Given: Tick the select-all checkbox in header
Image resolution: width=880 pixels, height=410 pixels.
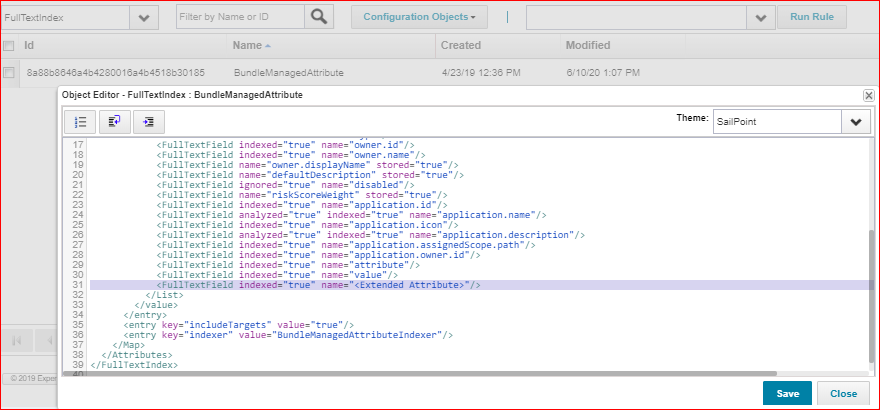Looking at the screenshot, I should click(9, 46).
